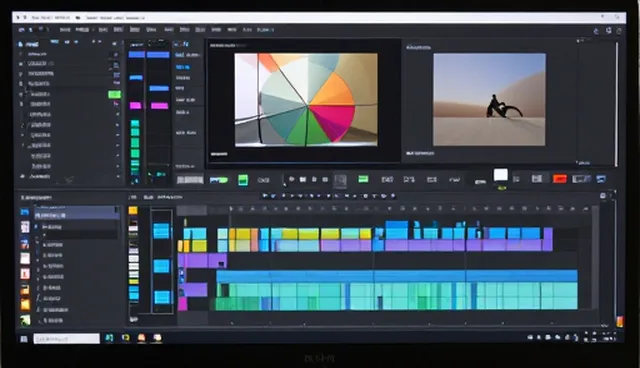Viewport: 640px width, 368px height.
Task: Select the white square swatch in the toolbar
Action: (x=500, y=175)
